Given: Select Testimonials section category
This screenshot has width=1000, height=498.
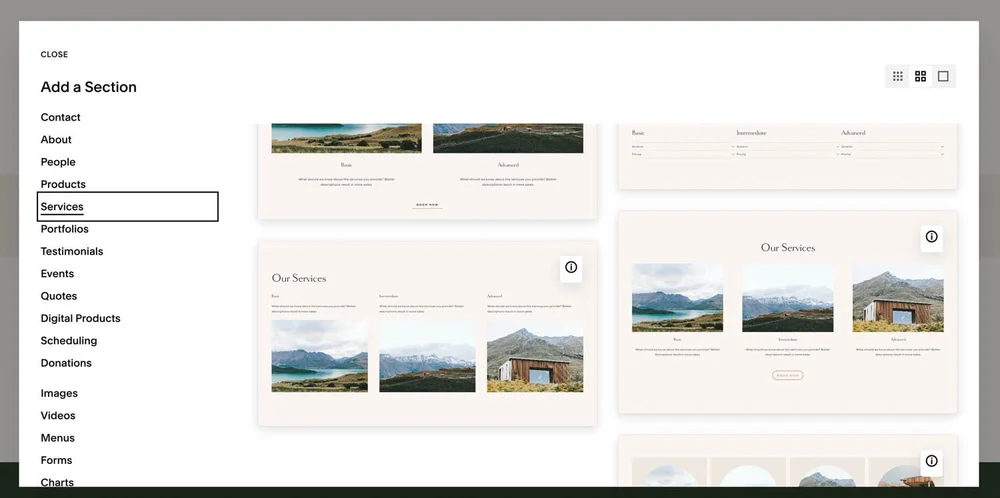Looking at the screenshot, I should [x=72, y=251].
